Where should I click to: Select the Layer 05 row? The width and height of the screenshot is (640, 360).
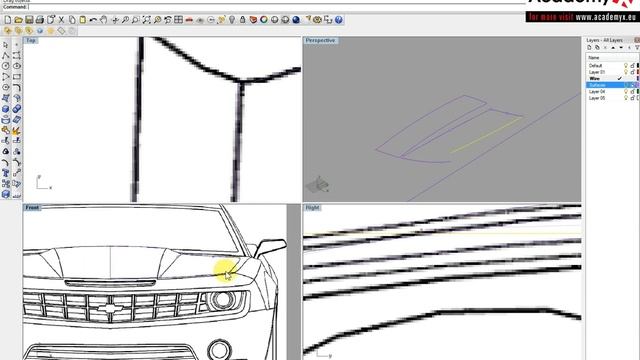click(x=612, y=98)
